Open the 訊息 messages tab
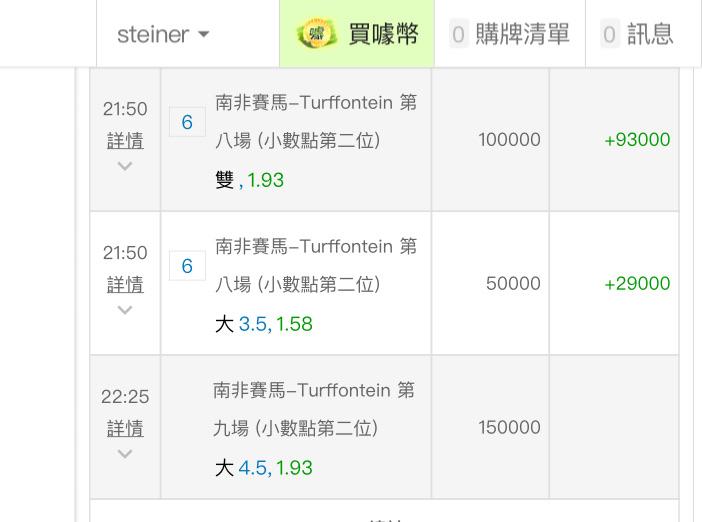 coord(643,34)
